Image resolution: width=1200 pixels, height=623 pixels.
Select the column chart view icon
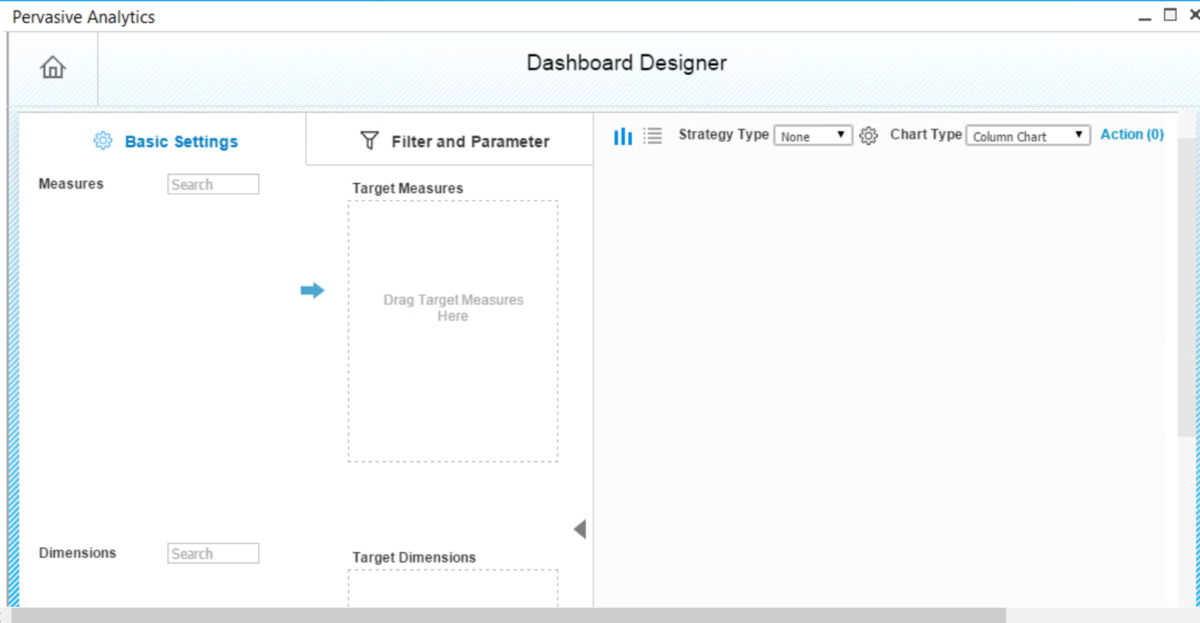click(622, 135)
